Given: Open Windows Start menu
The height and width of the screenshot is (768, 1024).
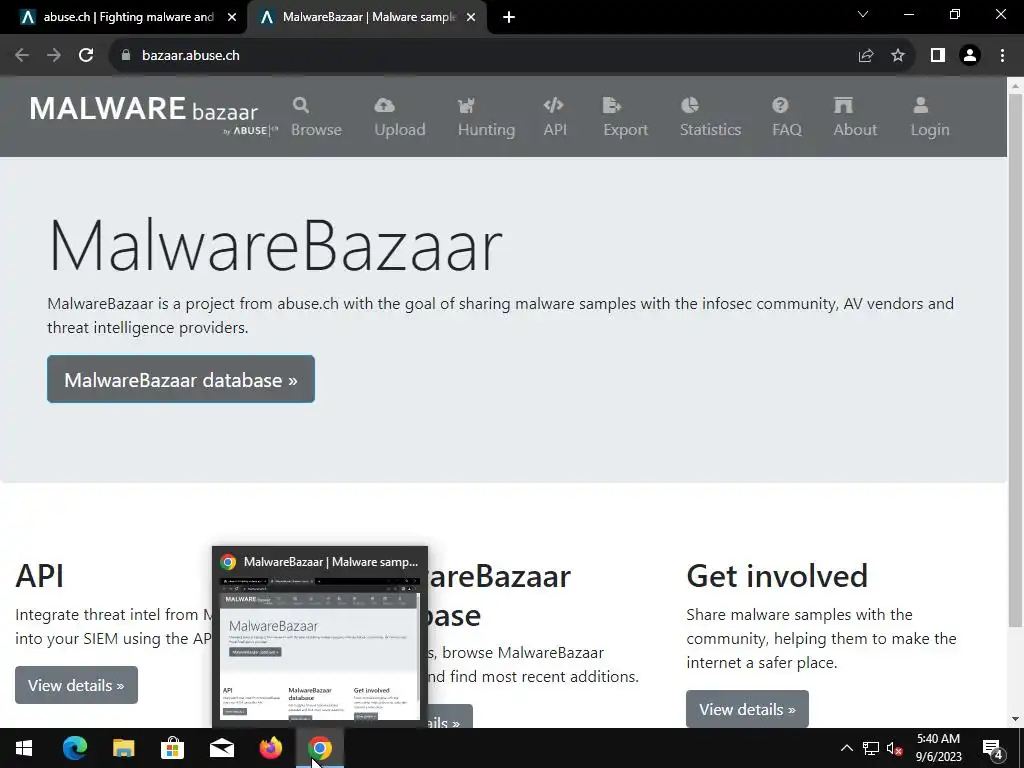Looking at the screenshot, I should click(24, 748).
